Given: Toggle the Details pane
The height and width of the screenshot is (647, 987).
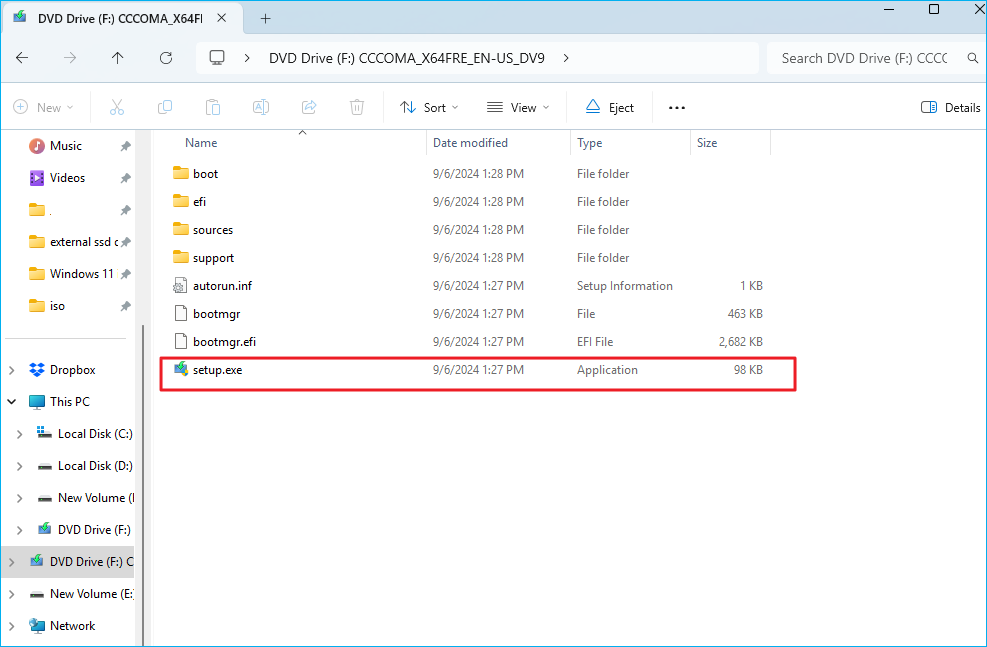Looking at the screenshot, I should click(950, 107).
